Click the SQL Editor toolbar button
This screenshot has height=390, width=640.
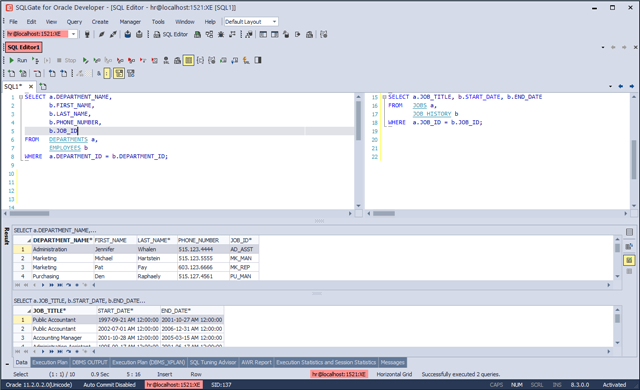171,34
